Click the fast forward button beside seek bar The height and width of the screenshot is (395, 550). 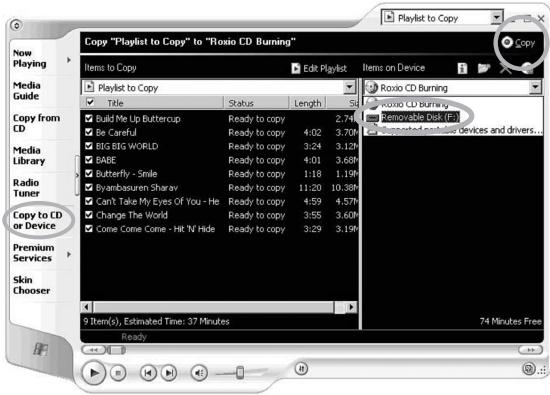530,350
